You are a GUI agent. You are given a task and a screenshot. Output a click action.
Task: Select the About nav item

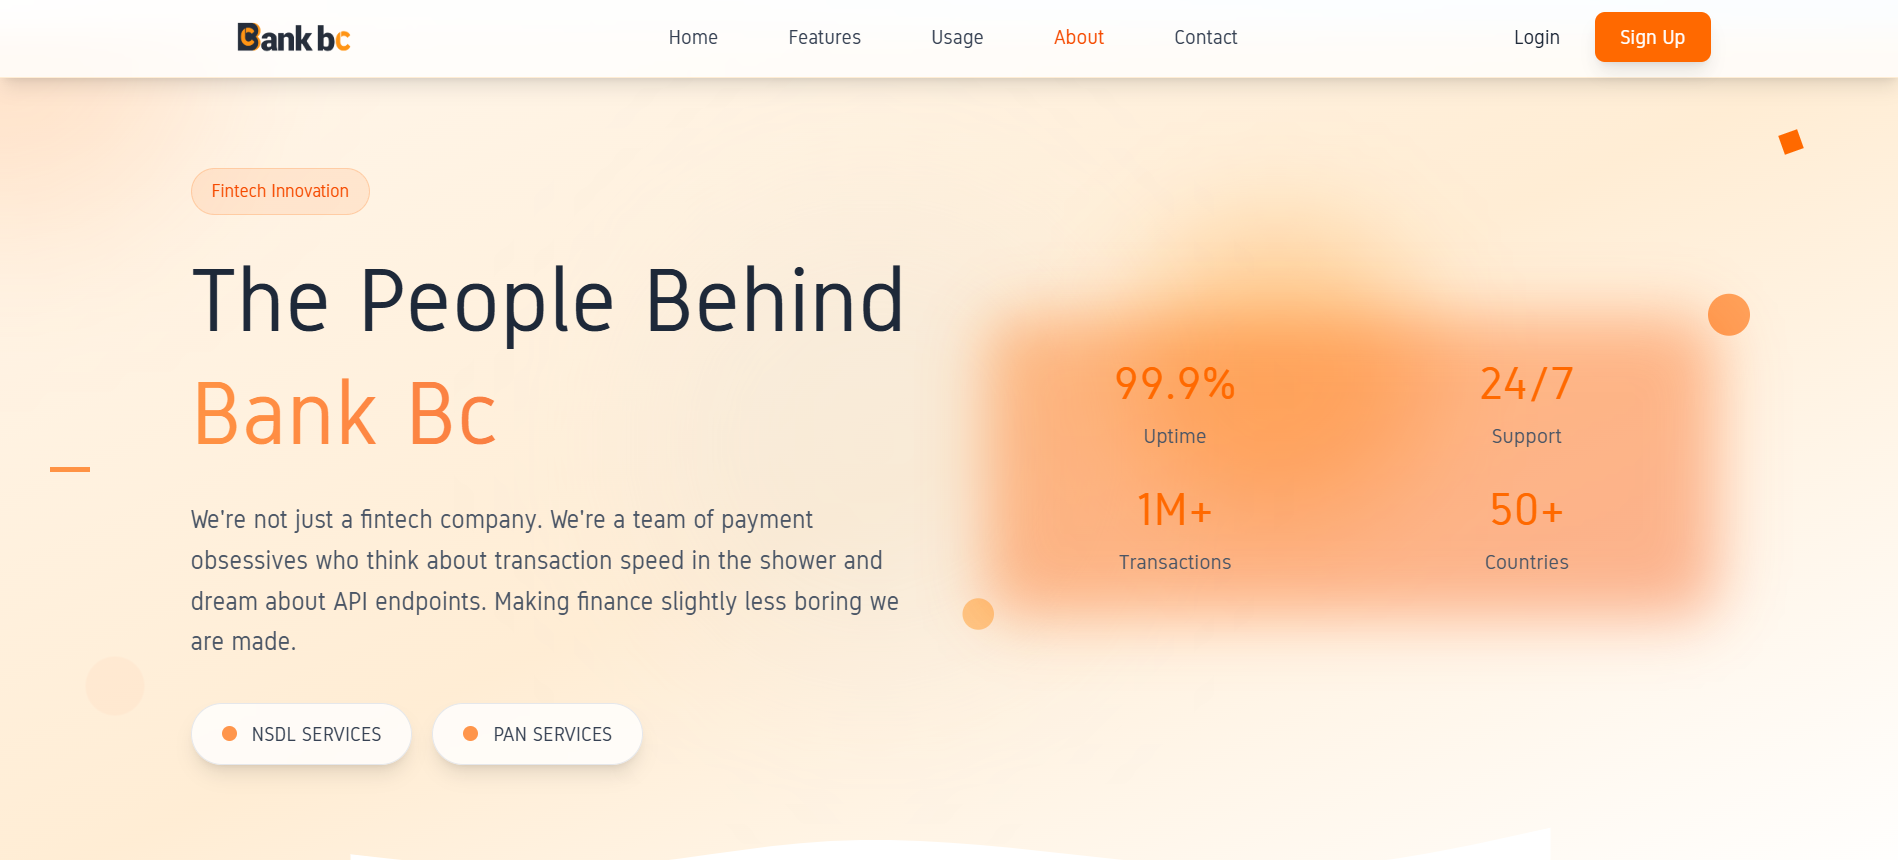[1078, 38]
